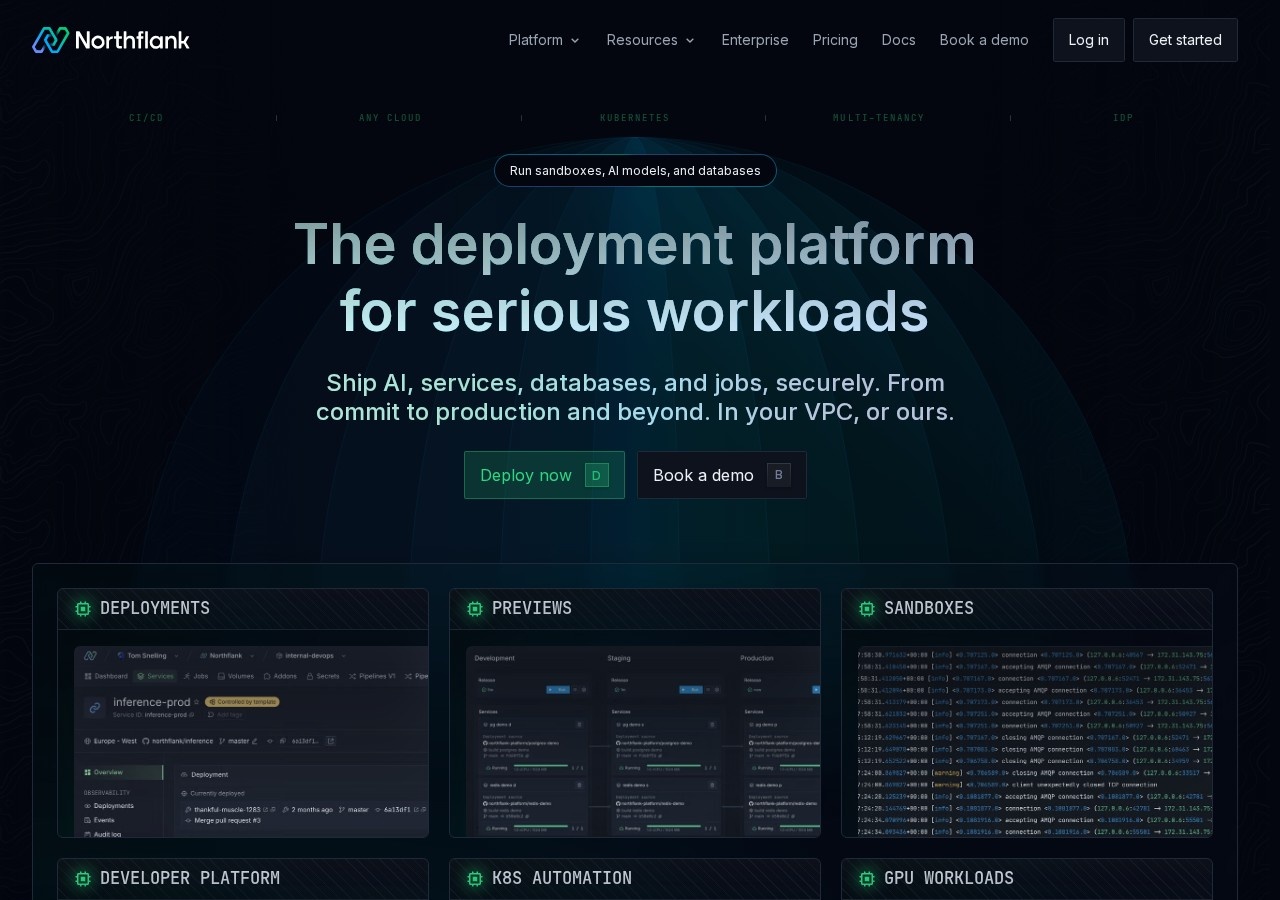The height and width of the screenshot is (900, 1280).
Task: Click the chip icon beside DEPLOYMENTS
Action: (83, 608)
